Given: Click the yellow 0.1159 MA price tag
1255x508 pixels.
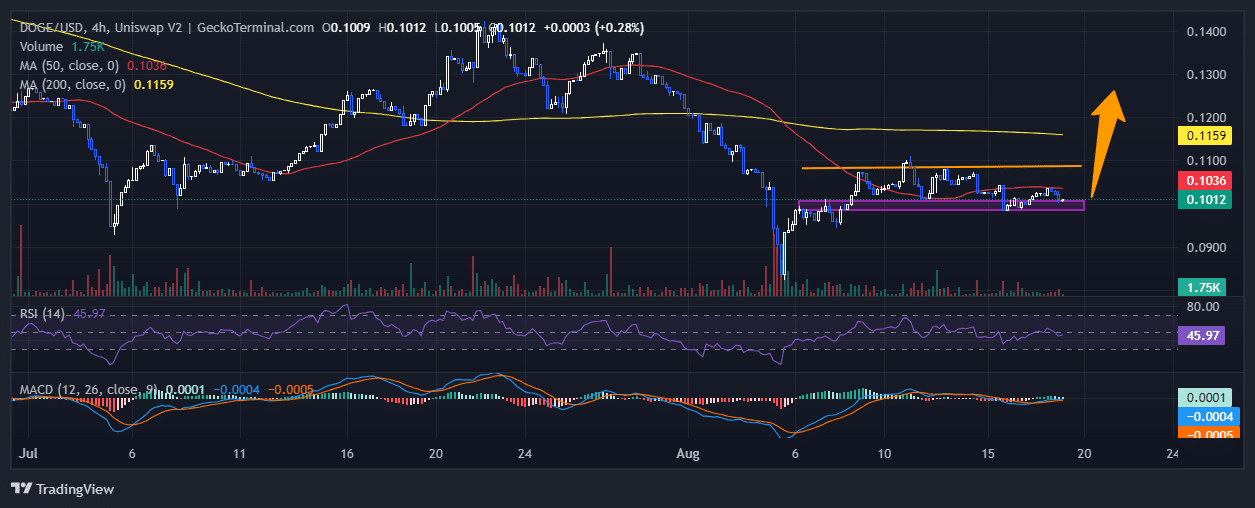Looking at the screenshot, I should (1211, 134).
